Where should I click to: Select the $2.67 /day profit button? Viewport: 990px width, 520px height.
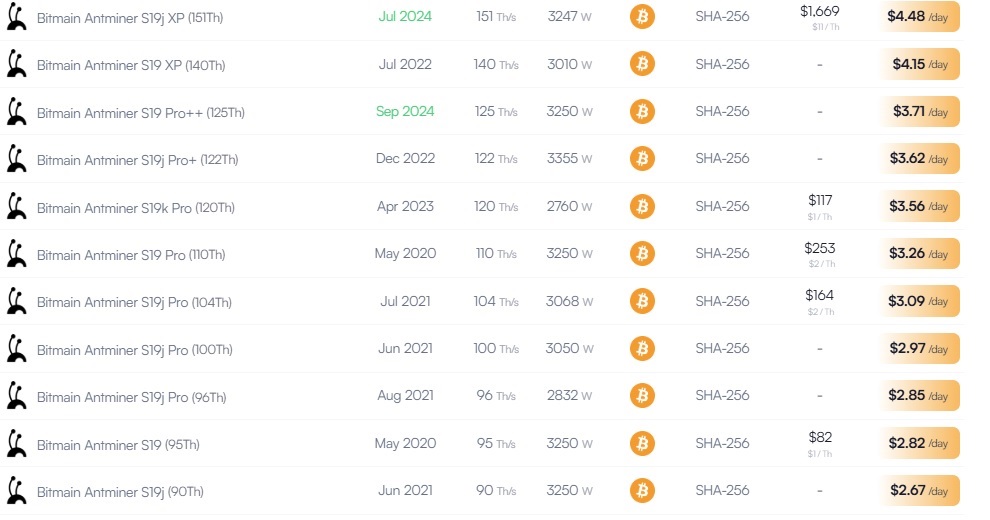[x=919, y=490]
